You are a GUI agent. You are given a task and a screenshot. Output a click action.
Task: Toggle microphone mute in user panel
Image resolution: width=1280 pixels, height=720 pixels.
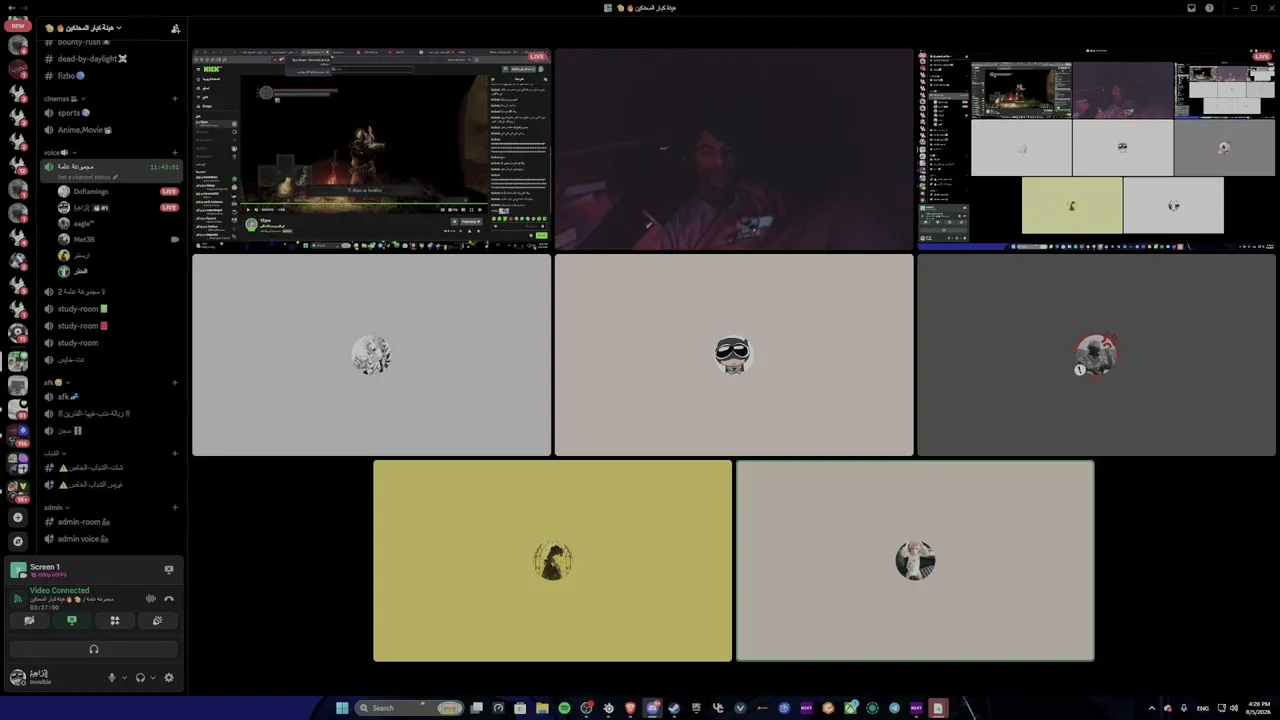pos(112,677)
